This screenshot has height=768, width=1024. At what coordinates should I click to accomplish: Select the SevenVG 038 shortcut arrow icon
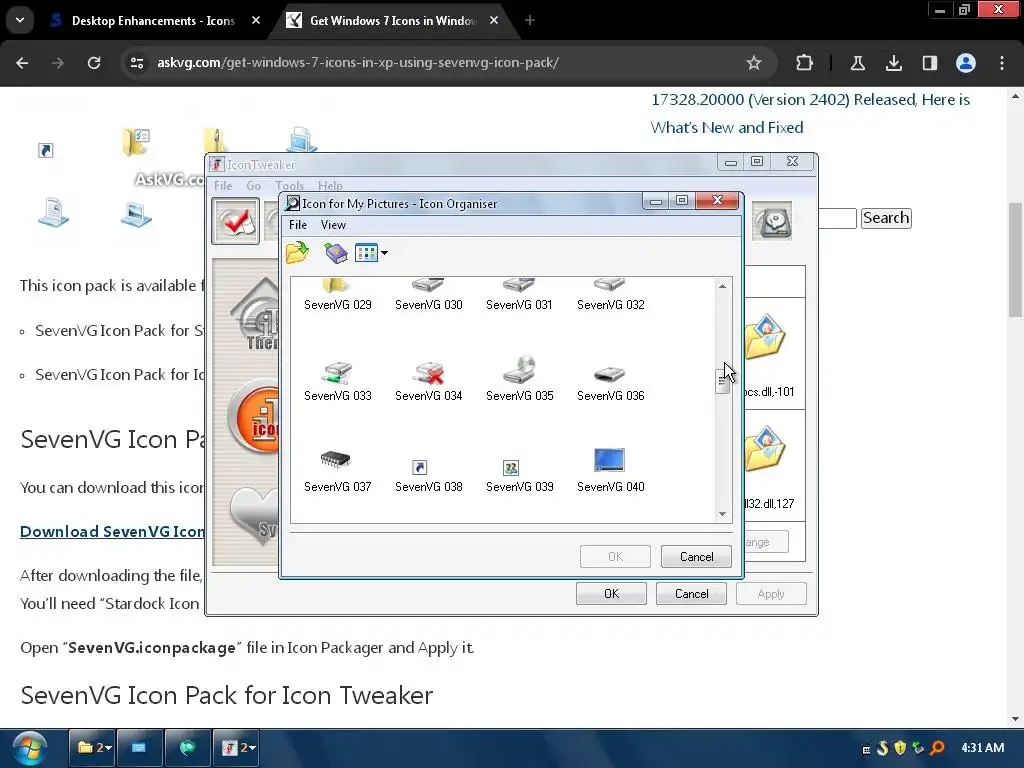pos(419,467)
